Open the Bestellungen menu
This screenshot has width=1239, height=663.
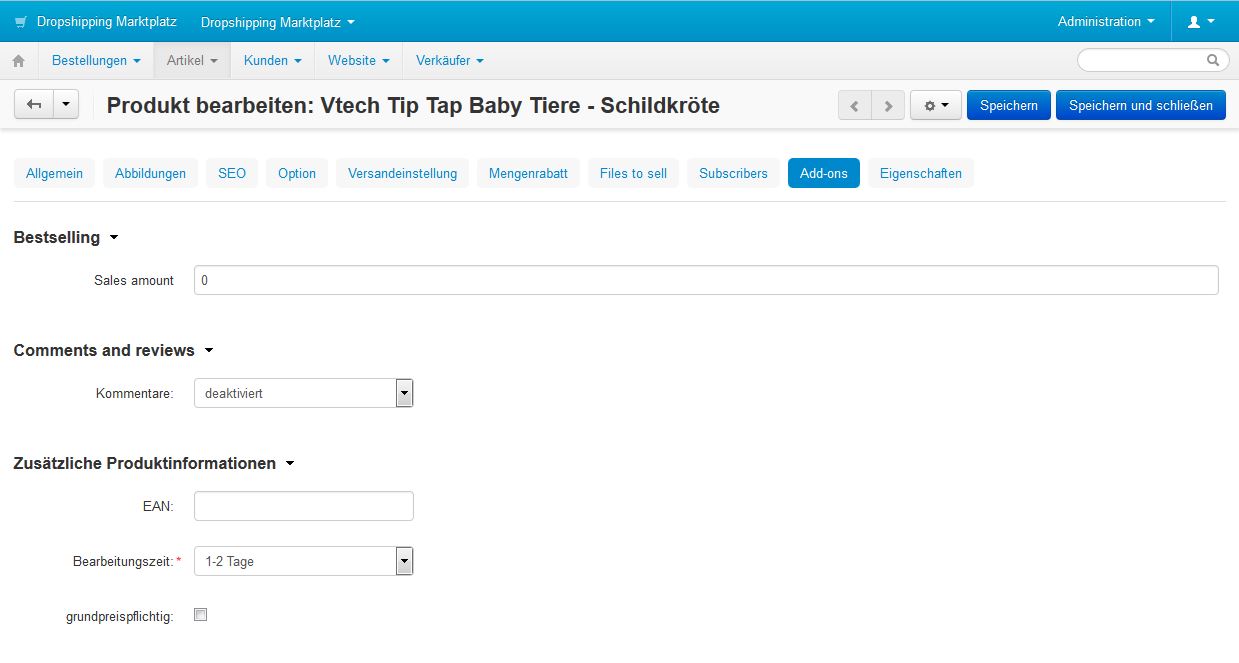click(96, 60)
